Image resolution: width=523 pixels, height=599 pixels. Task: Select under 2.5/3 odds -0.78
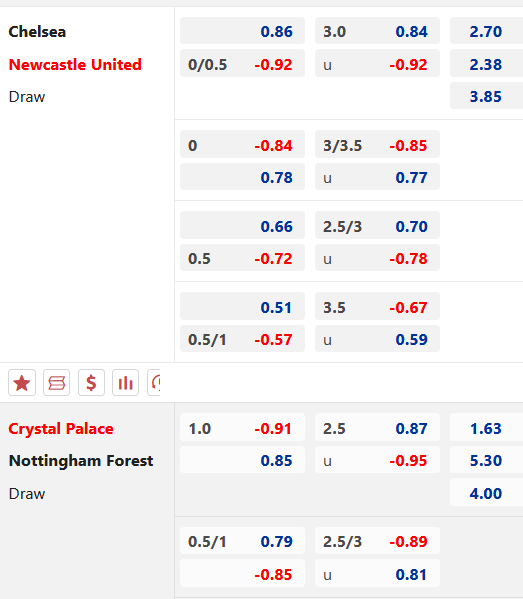(377, 258)
